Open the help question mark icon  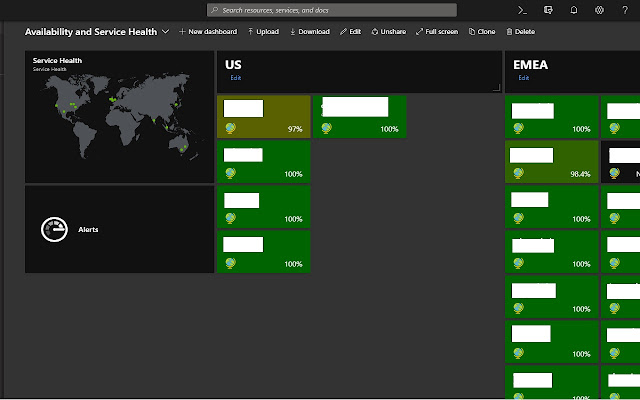click(625, 10)
